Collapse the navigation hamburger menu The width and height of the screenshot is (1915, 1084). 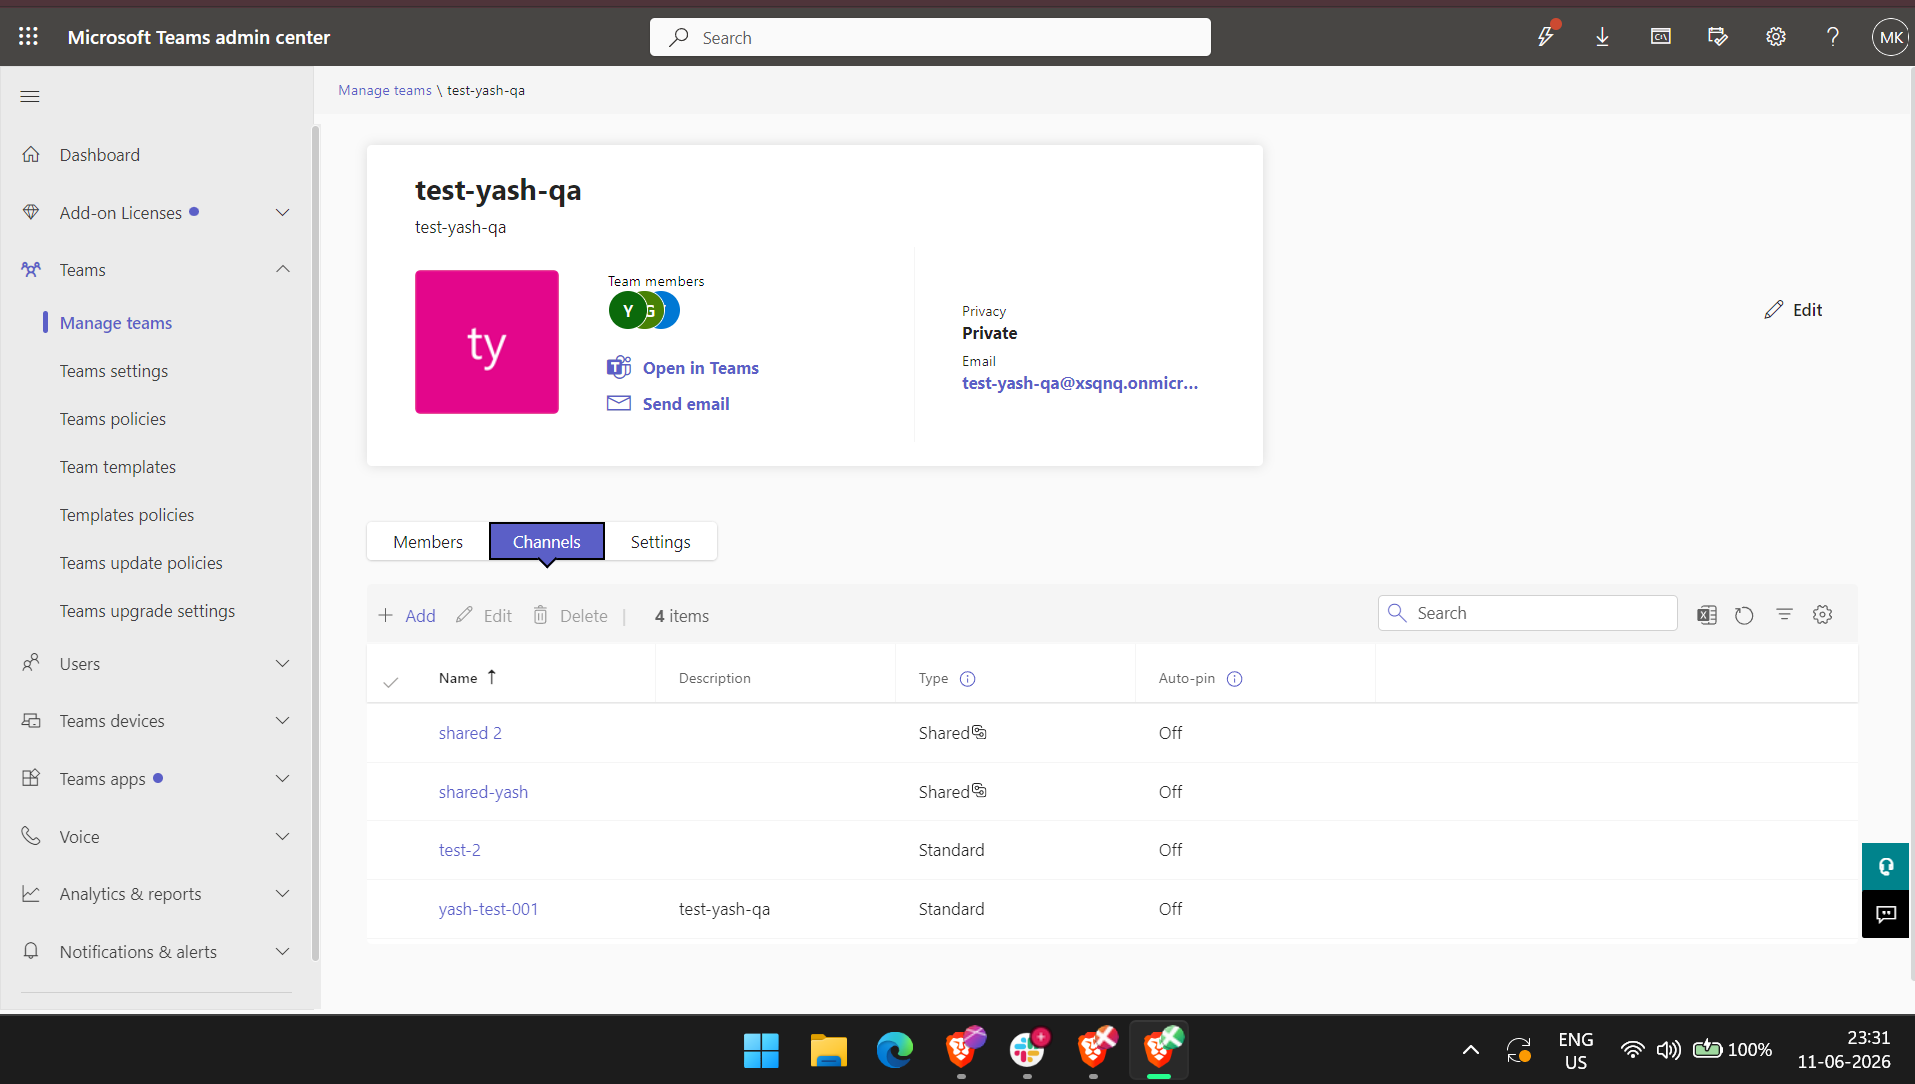[30, 96]
